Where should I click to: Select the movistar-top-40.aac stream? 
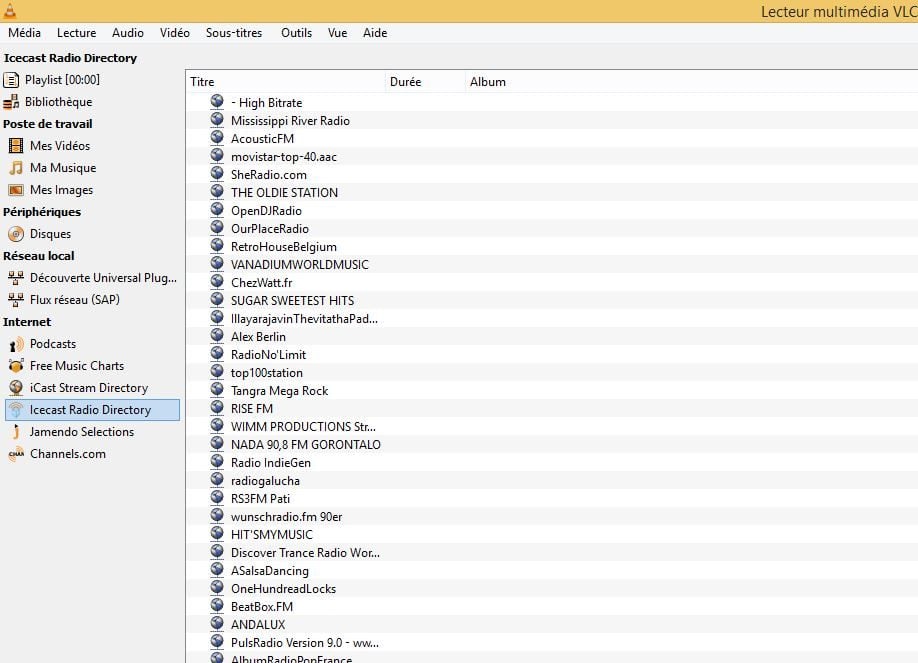[284, 157]
